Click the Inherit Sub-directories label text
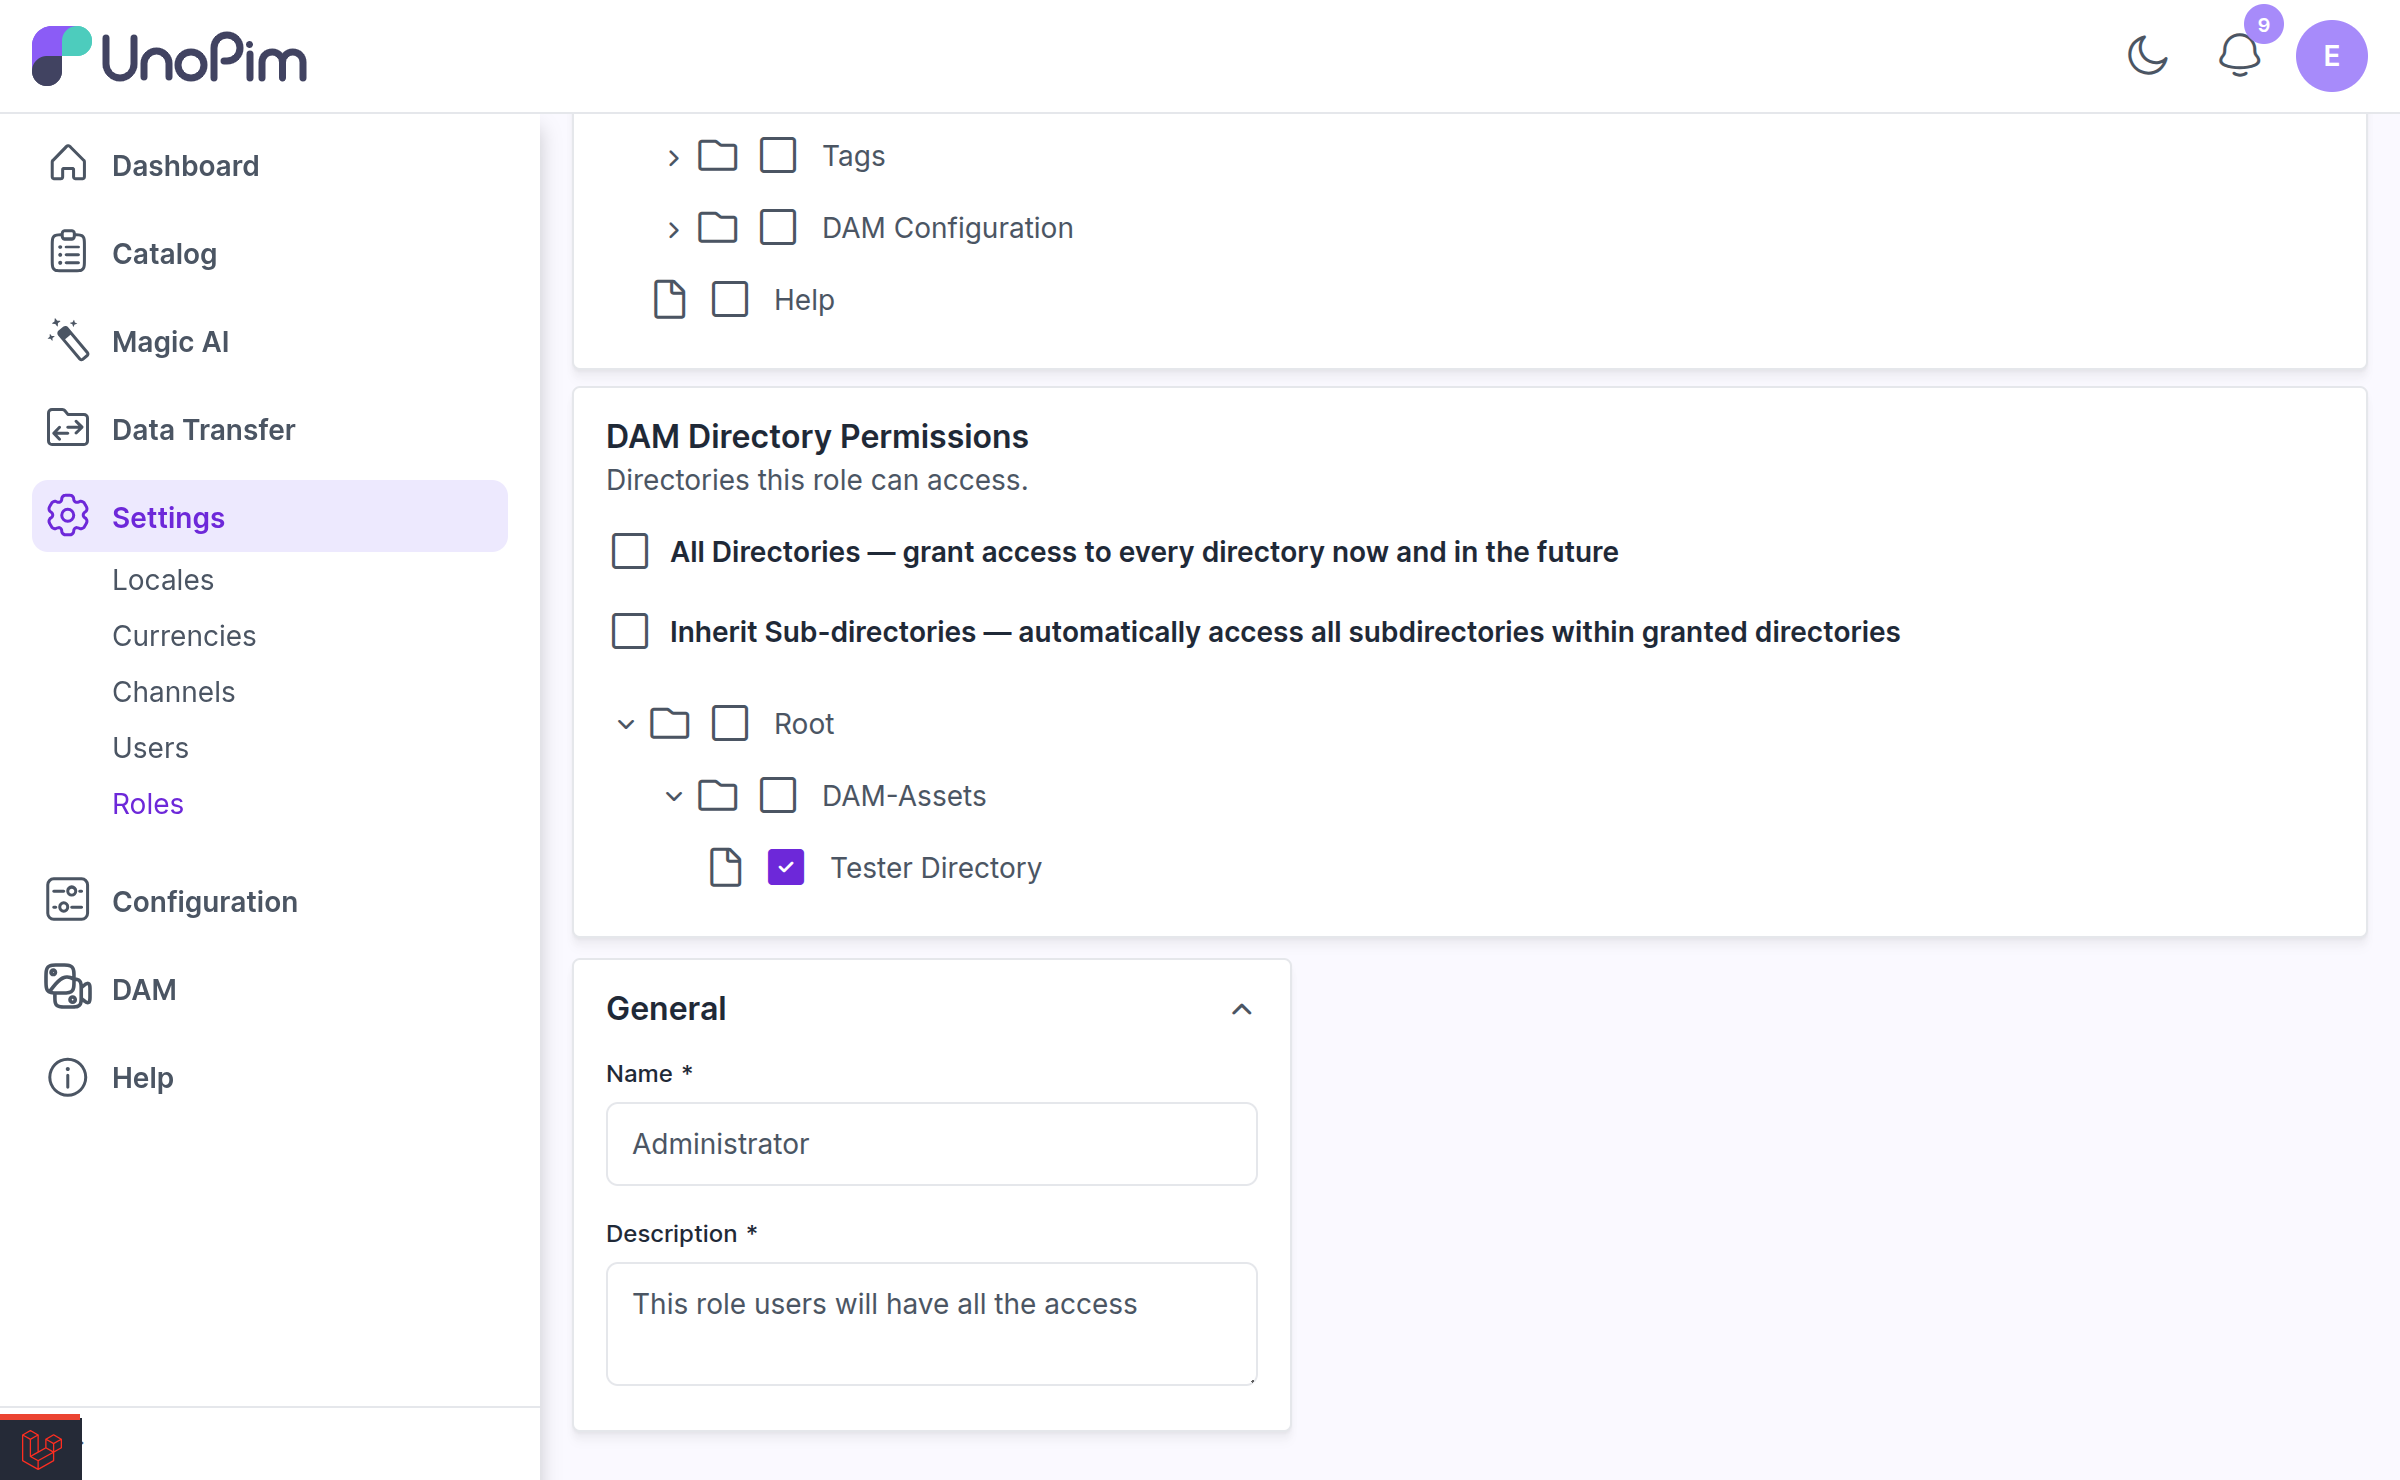Viewport: 2400px width, 1480px height. (x=1285, y=632)
